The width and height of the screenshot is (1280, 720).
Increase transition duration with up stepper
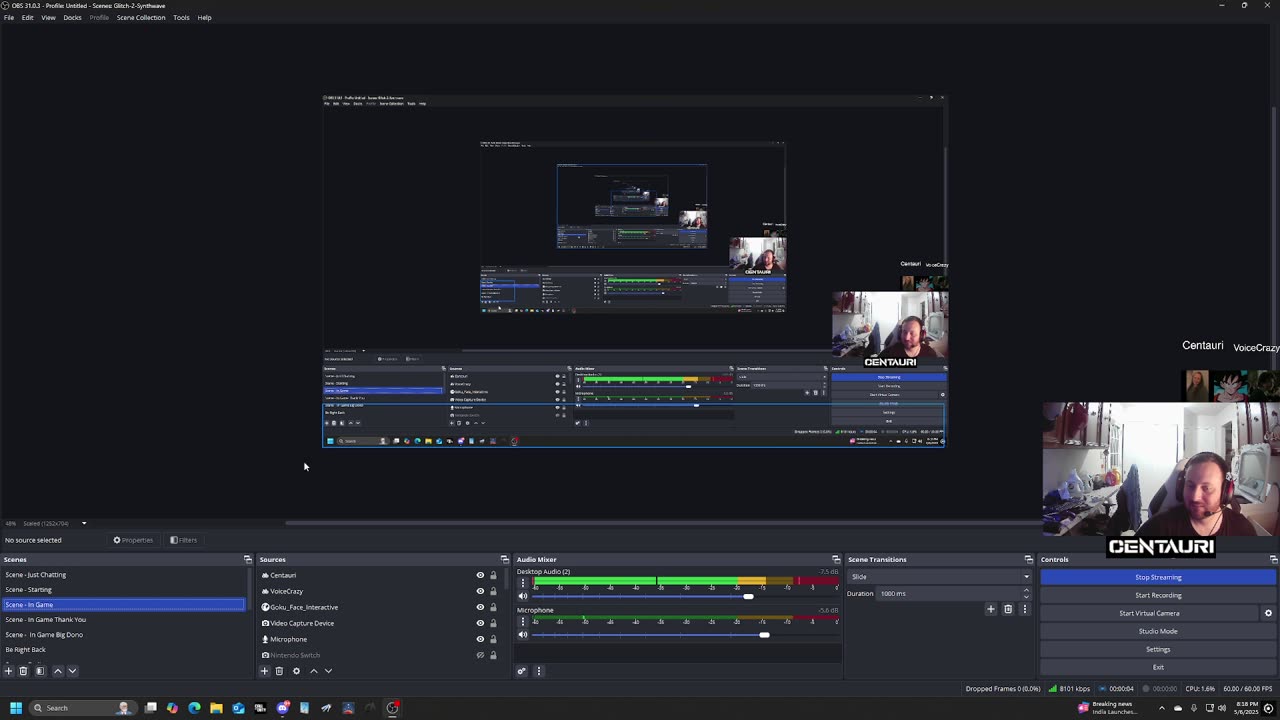[1025, 590]
